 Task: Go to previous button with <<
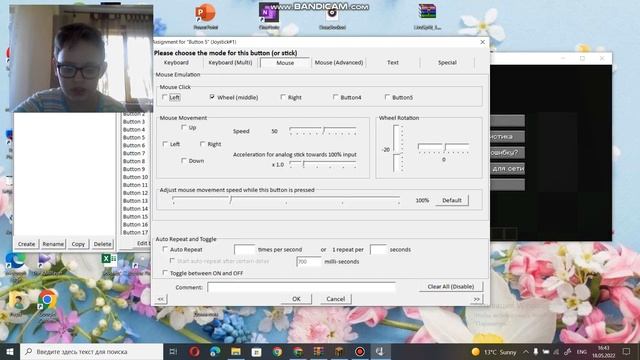pyautogui.click(x=160, y=299)
